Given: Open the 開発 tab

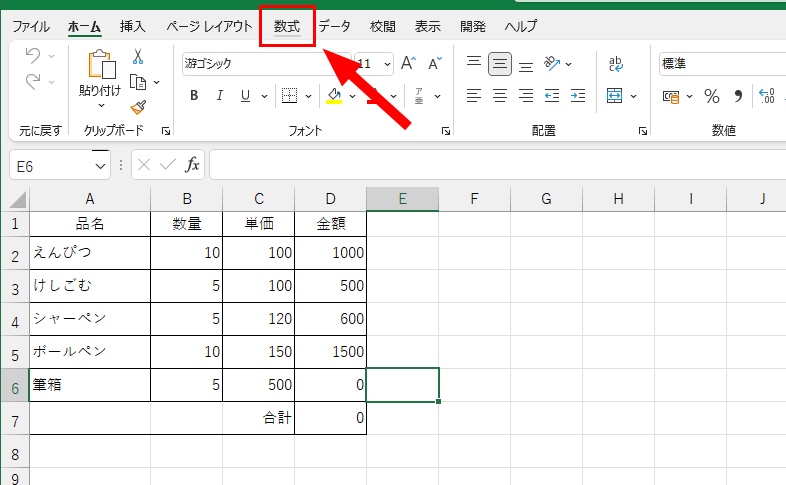Looking at the screenshot, I should tap(473, 26).
